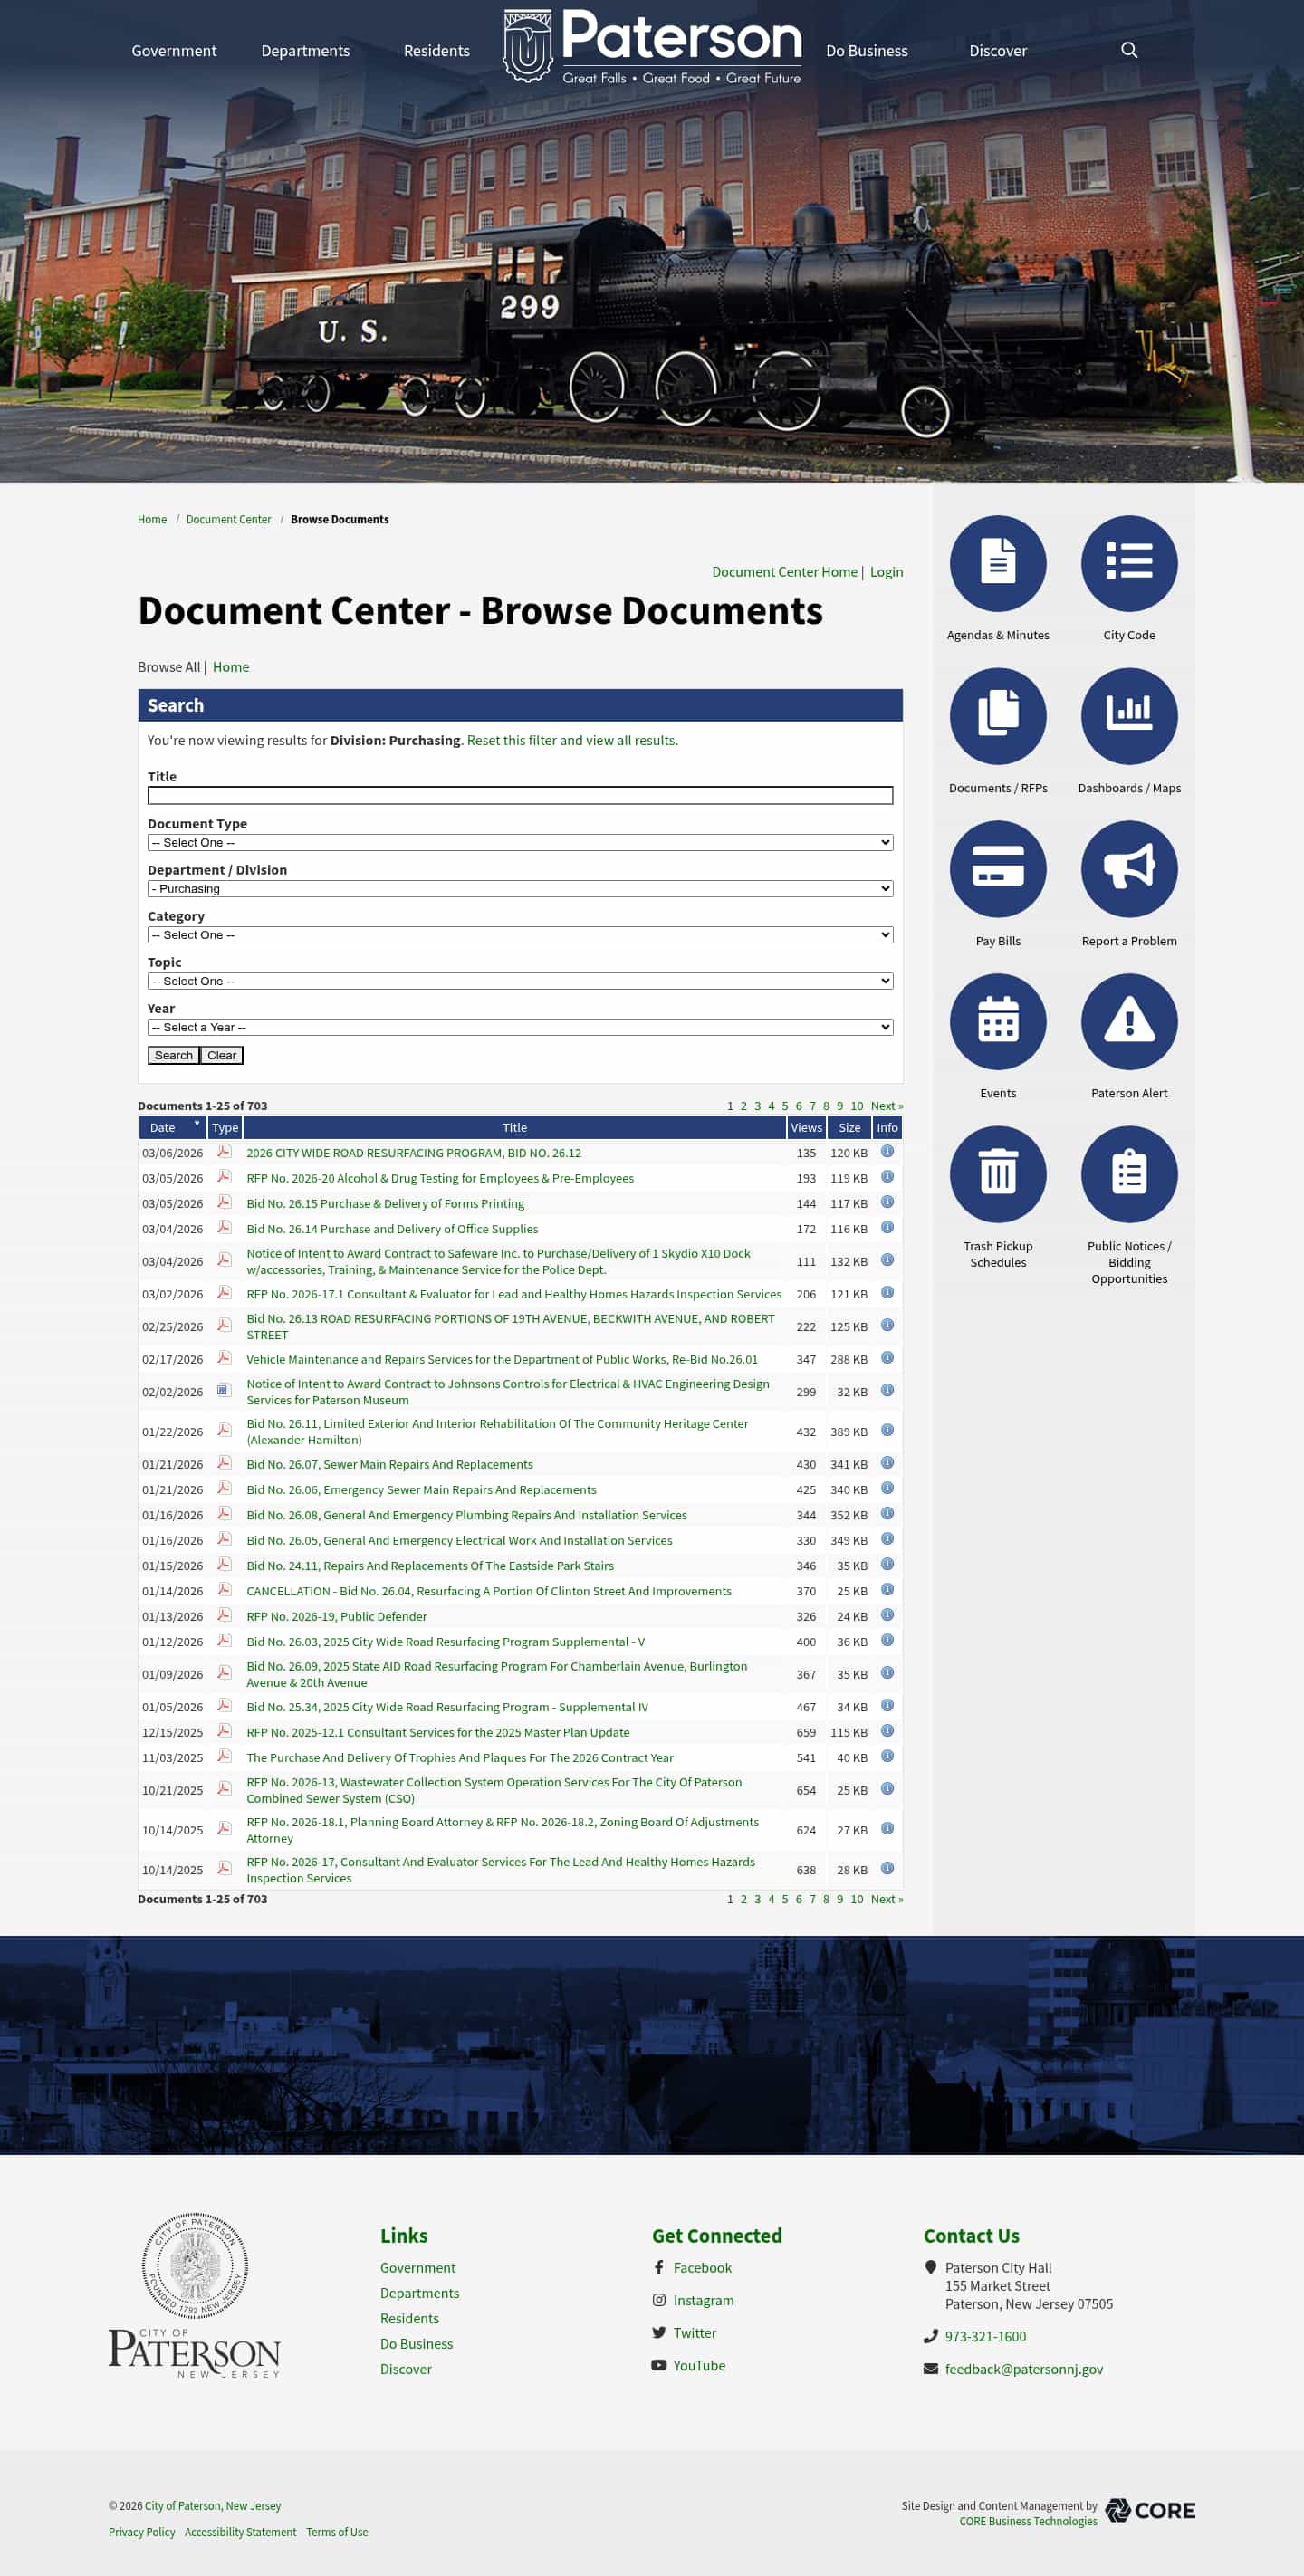The width and height of the screenshot is (1304, 2576).
Task: Click the Login link
Action: point(886,572)
